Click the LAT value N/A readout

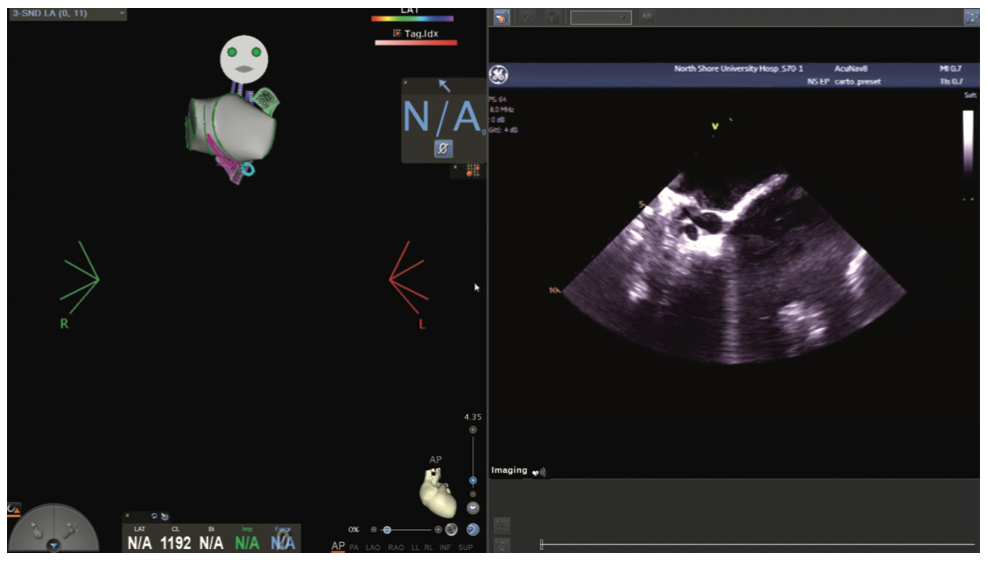139,542
